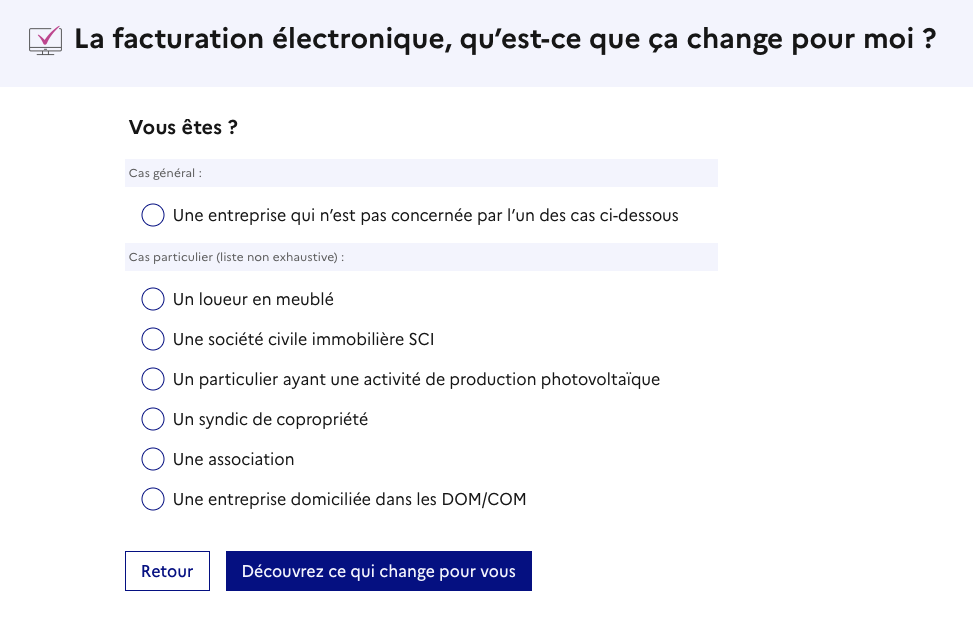This screenshot has height=618, width=973.
Task: Pick the "Un syndic de copropriété" radio circle
Action: coord(153,419)
